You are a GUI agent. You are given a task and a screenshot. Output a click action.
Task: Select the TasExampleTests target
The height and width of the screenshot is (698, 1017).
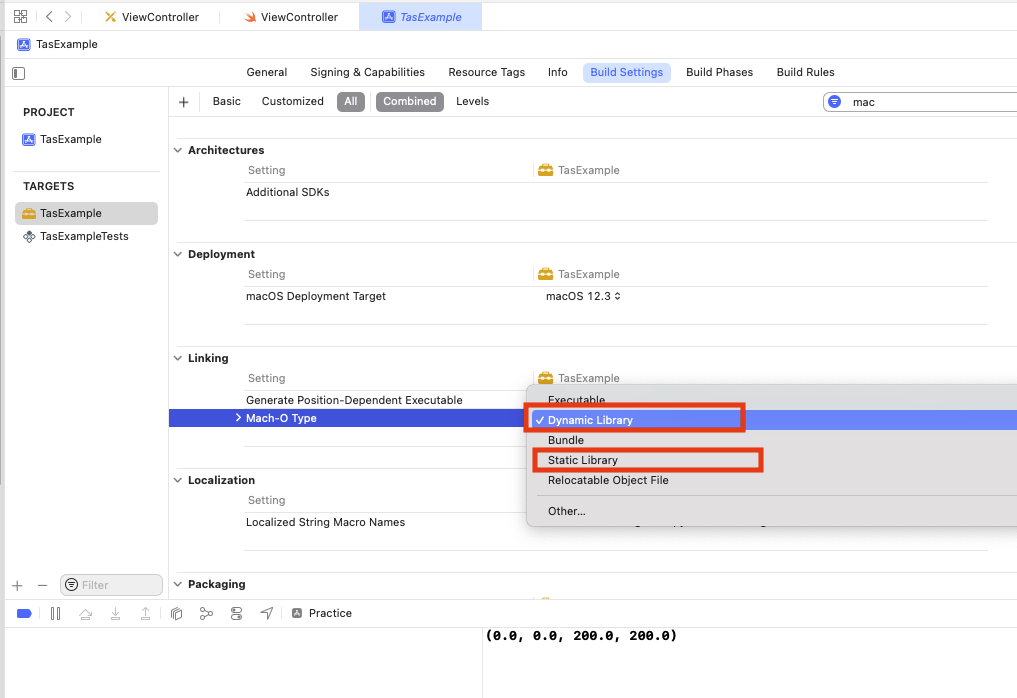pyautogui.click(x=86, y=237)
